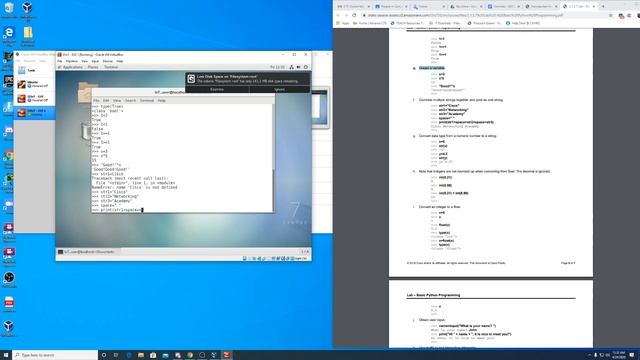Click the Cortana circle on taskbar
Viewport: 640px width, 360px height.
tap(104, 355)
